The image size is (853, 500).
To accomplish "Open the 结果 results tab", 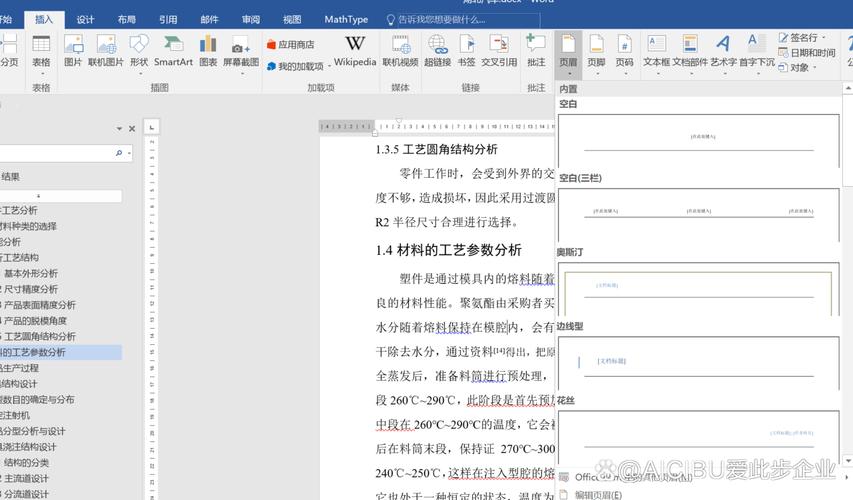I will [x=10, y=177].
